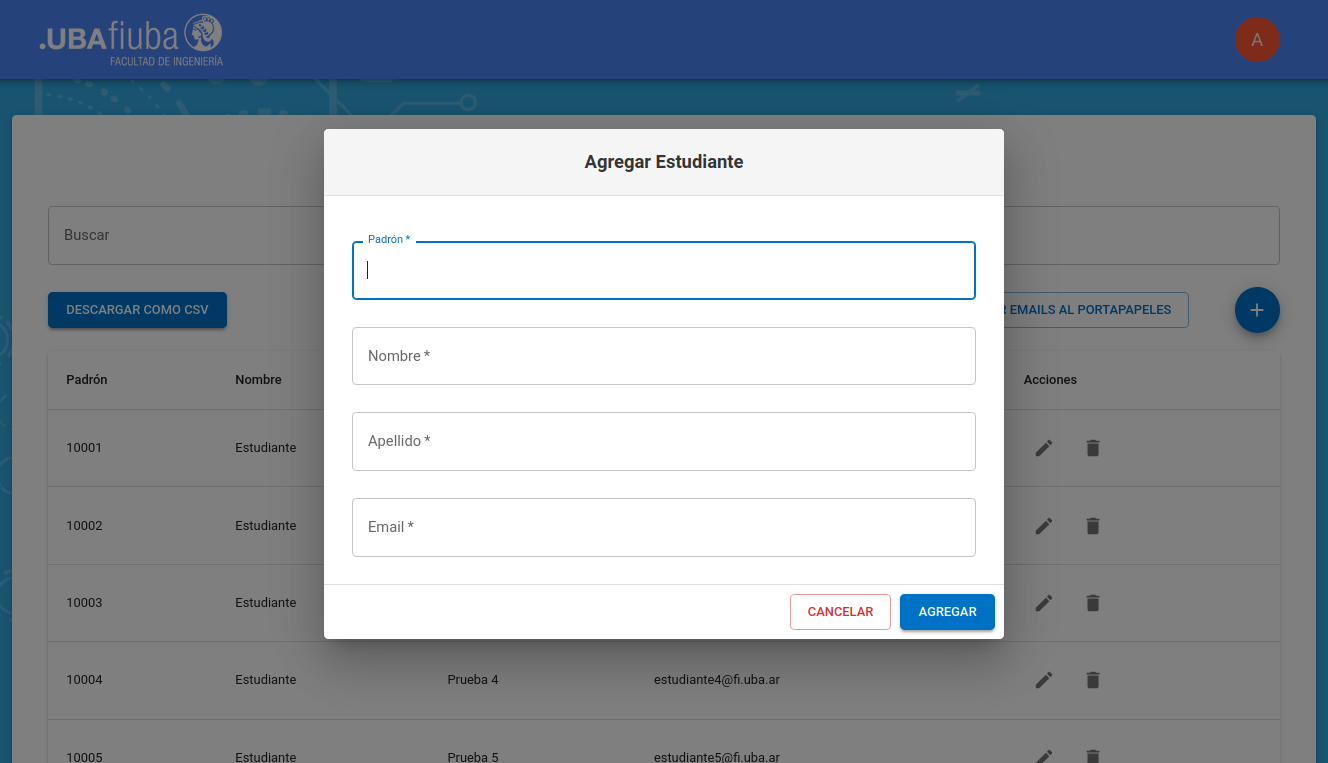
Task: Click the UBA fiuba logo
Action: (x=130, y=40)
